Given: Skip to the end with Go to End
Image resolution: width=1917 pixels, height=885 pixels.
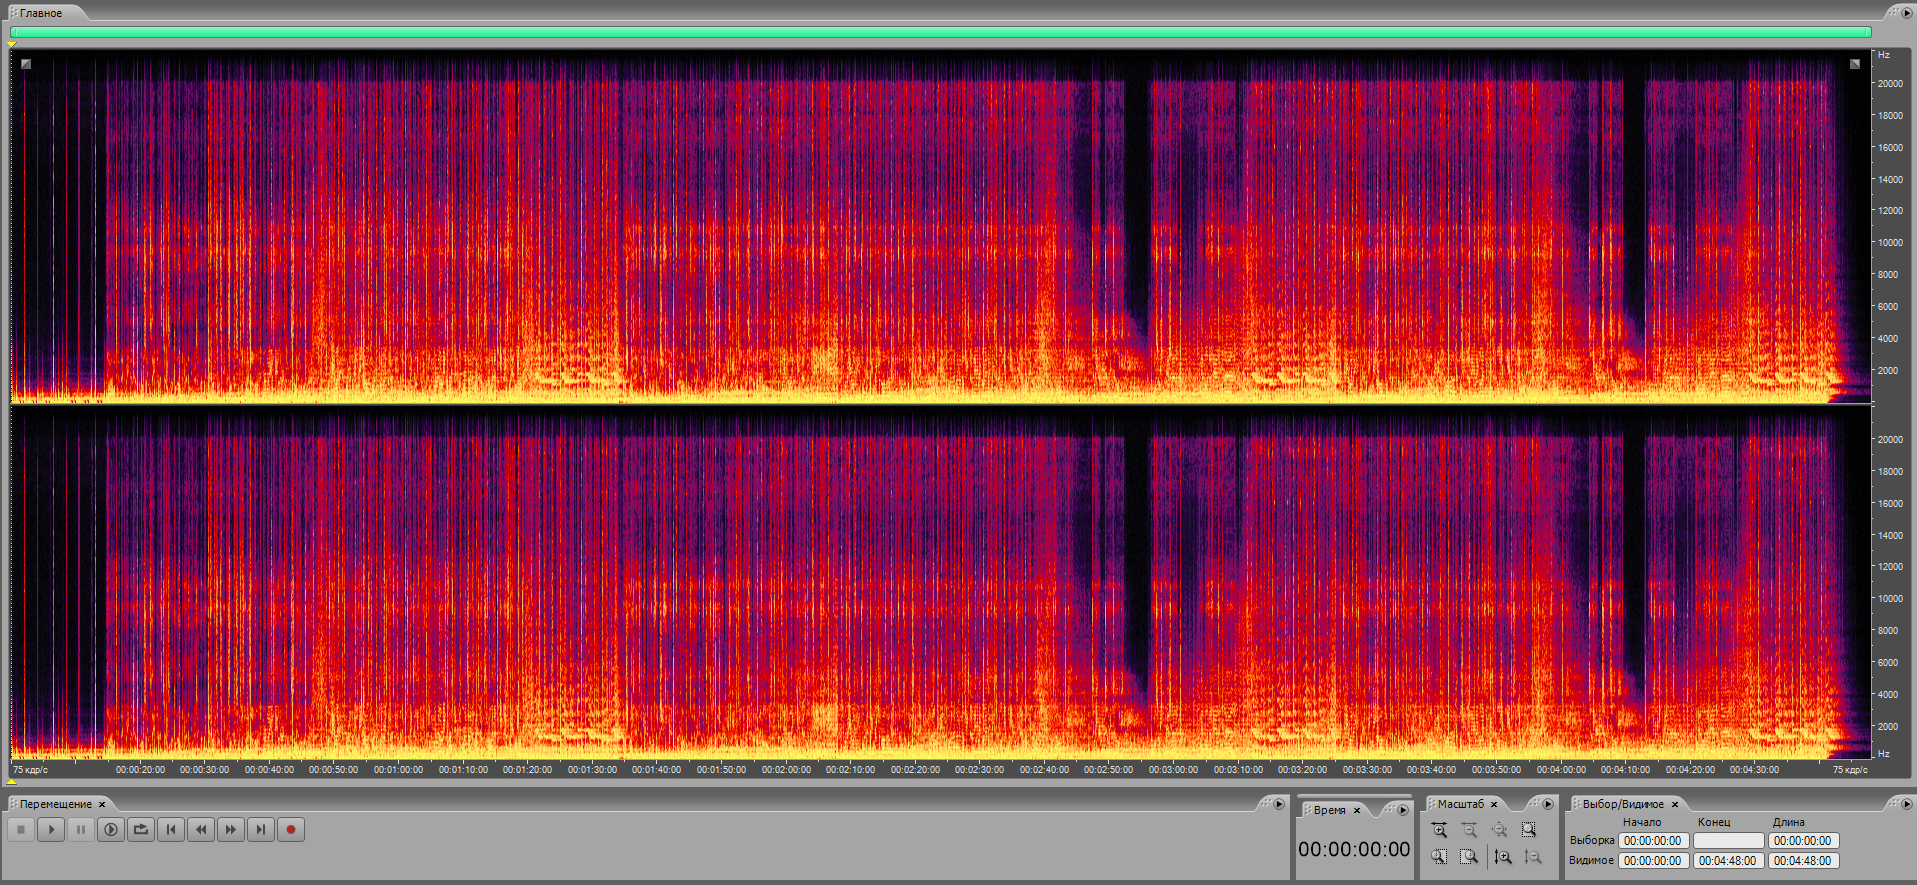Looking at the screenshot, I should [x=261, y=829].
